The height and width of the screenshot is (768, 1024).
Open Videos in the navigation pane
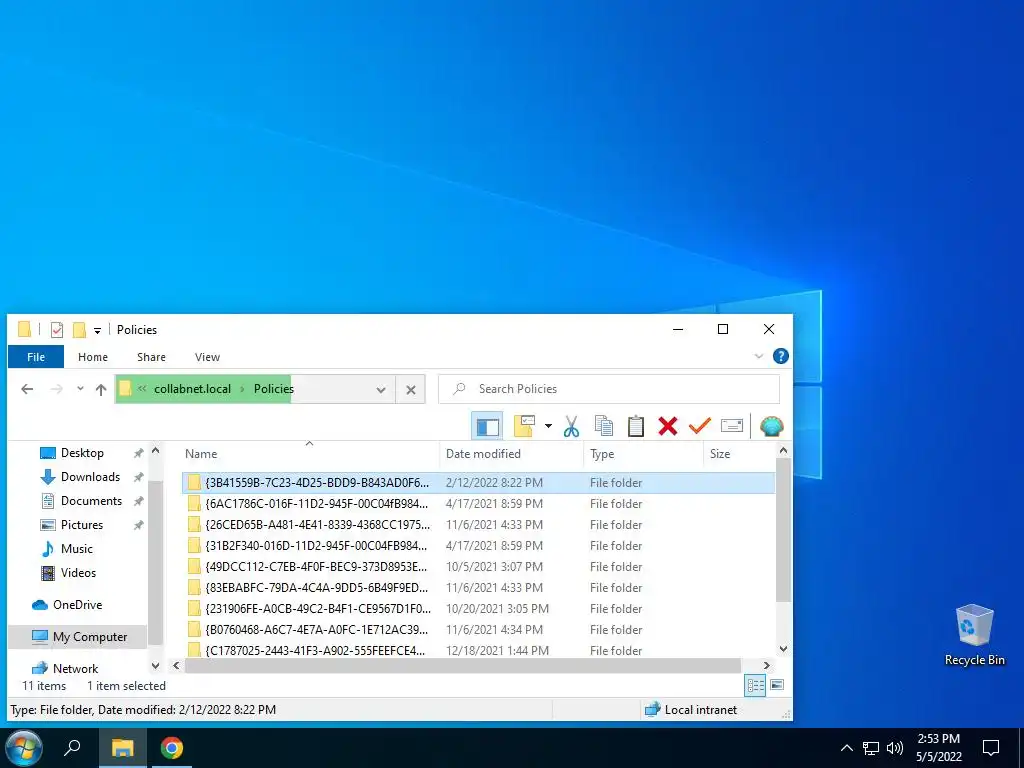pos(78,573)
